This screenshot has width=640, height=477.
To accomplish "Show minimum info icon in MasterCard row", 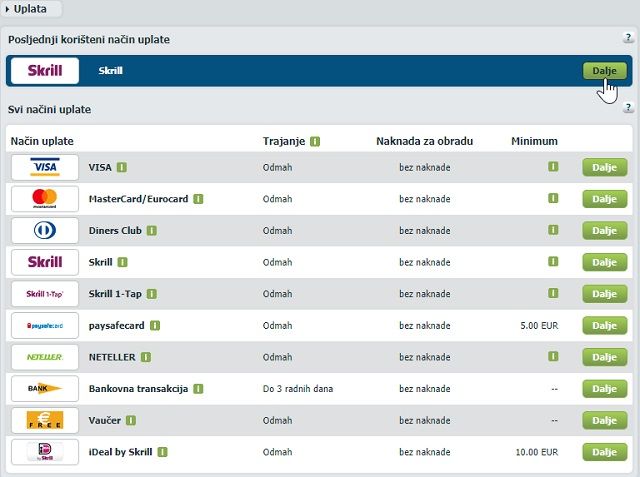I will (x=553, y=198).
